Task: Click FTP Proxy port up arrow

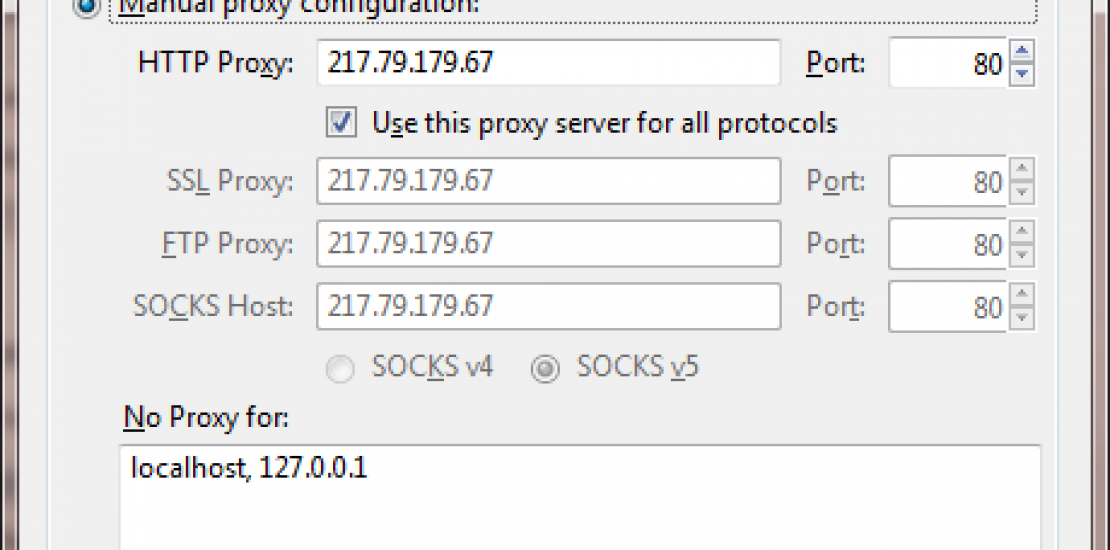Action: click(x=1022, y=232)
